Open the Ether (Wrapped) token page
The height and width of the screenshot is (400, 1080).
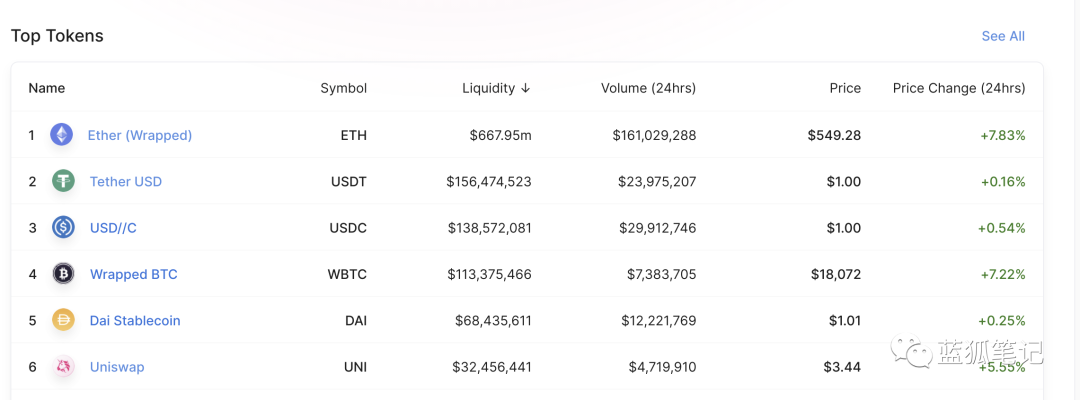click(140, 135)
